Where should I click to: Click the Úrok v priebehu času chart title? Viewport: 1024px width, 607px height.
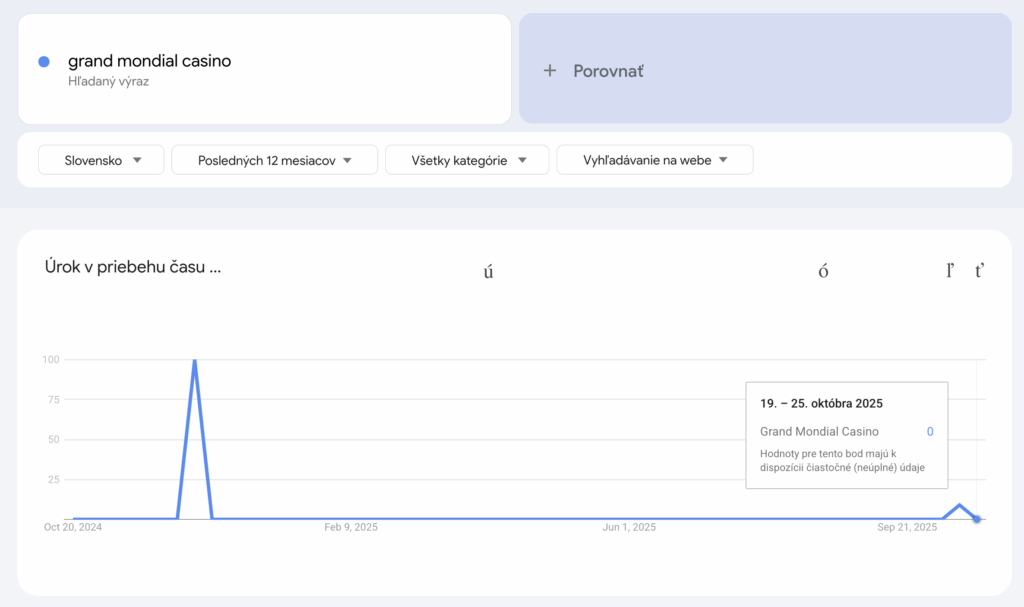[132, 267]
